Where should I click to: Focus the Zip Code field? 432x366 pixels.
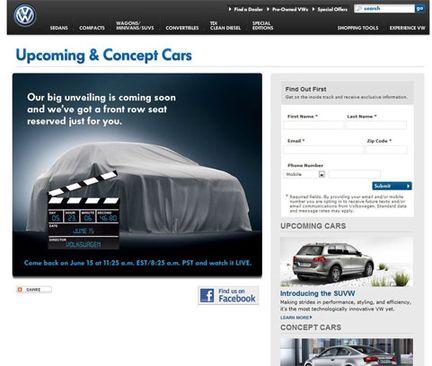(386, 150)
